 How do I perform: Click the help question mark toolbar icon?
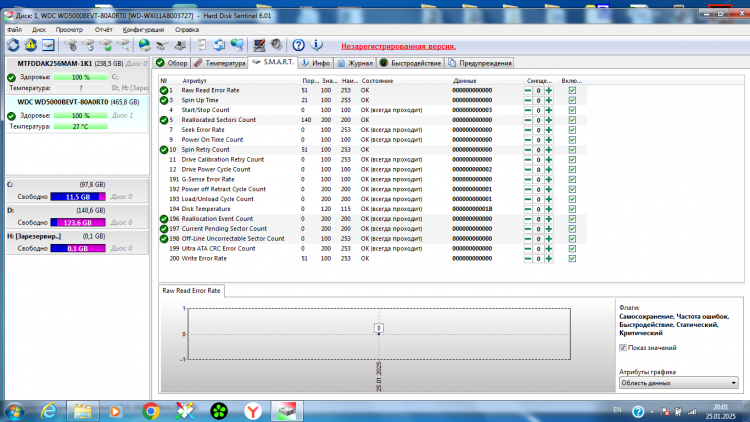298,45
